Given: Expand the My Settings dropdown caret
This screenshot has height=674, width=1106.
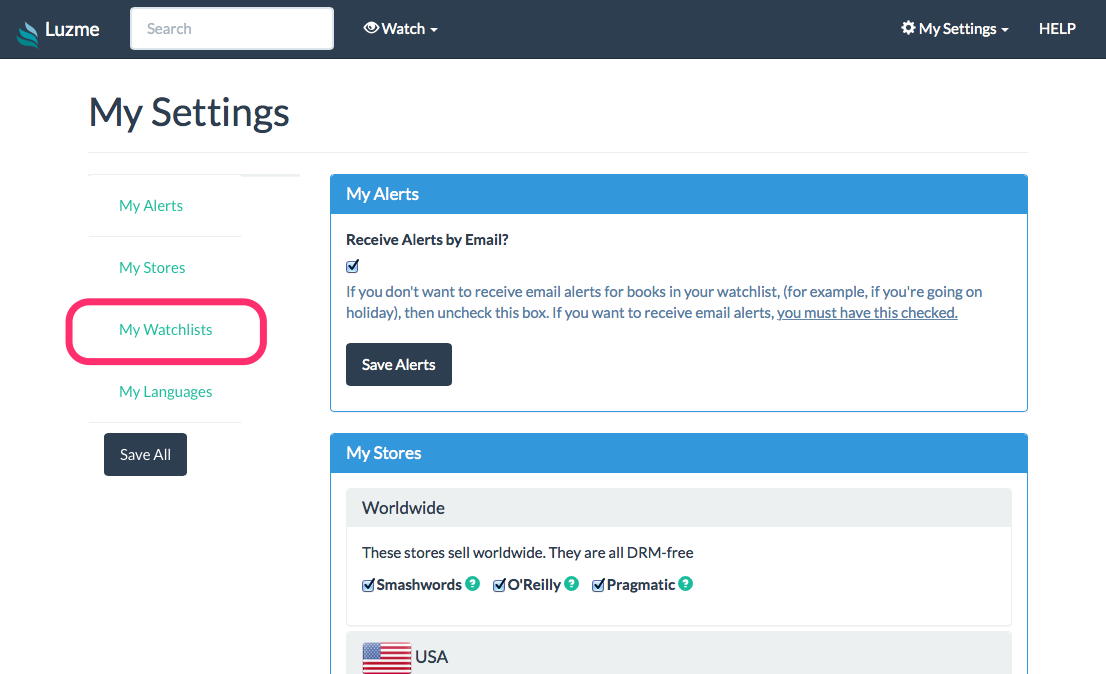Looking at the screenshot, I should pos(1005,30).
